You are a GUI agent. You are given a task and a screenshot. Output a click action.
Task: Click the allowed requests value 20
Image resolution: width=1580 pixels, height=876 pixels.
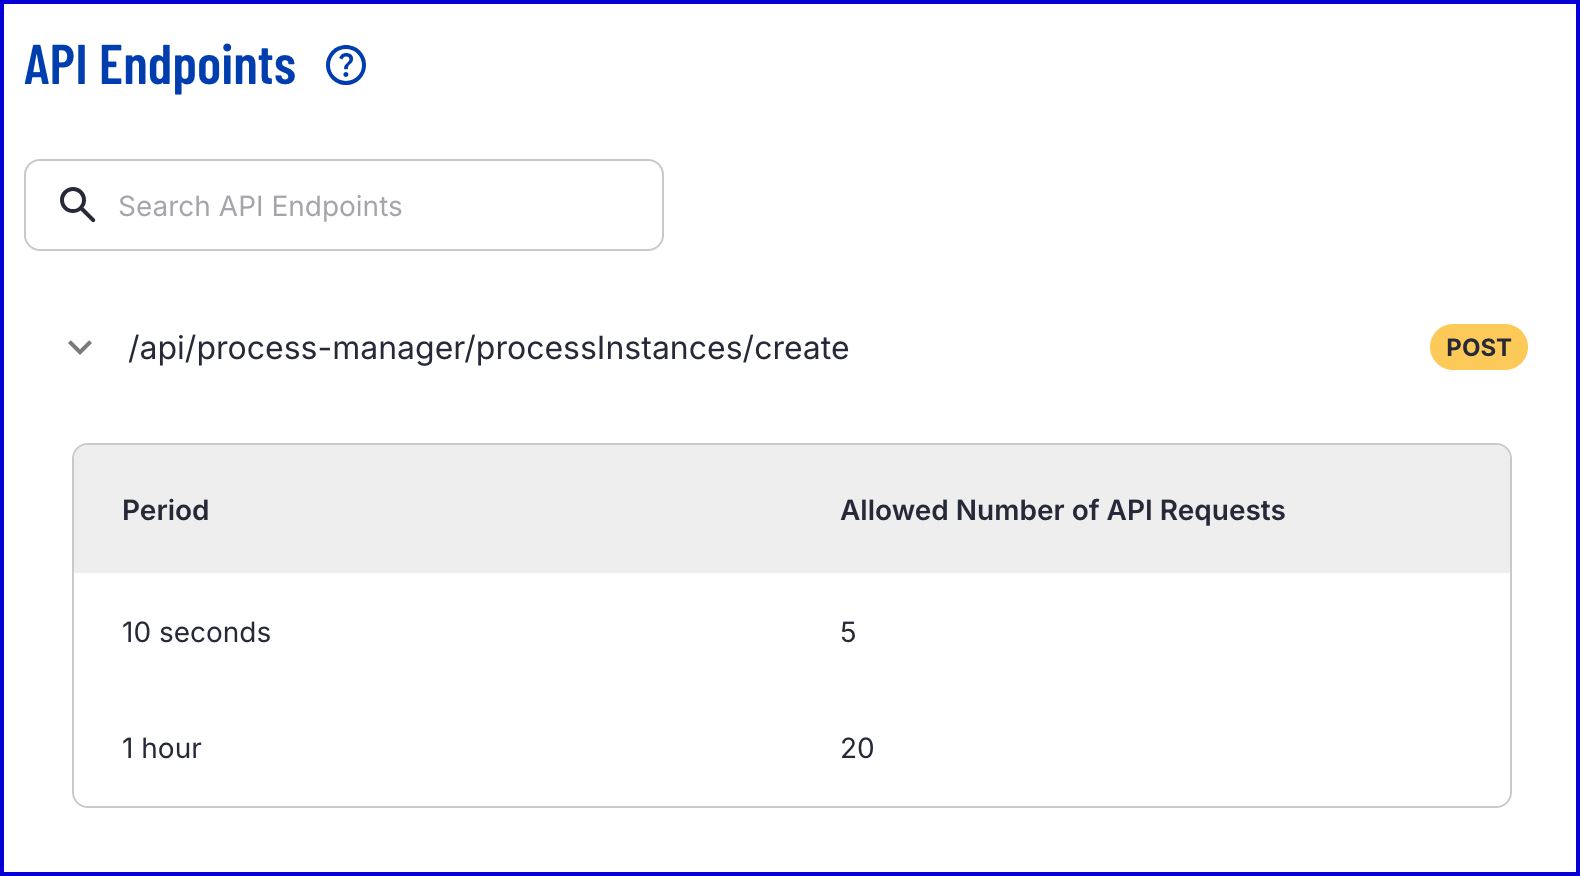coord(857,748)
